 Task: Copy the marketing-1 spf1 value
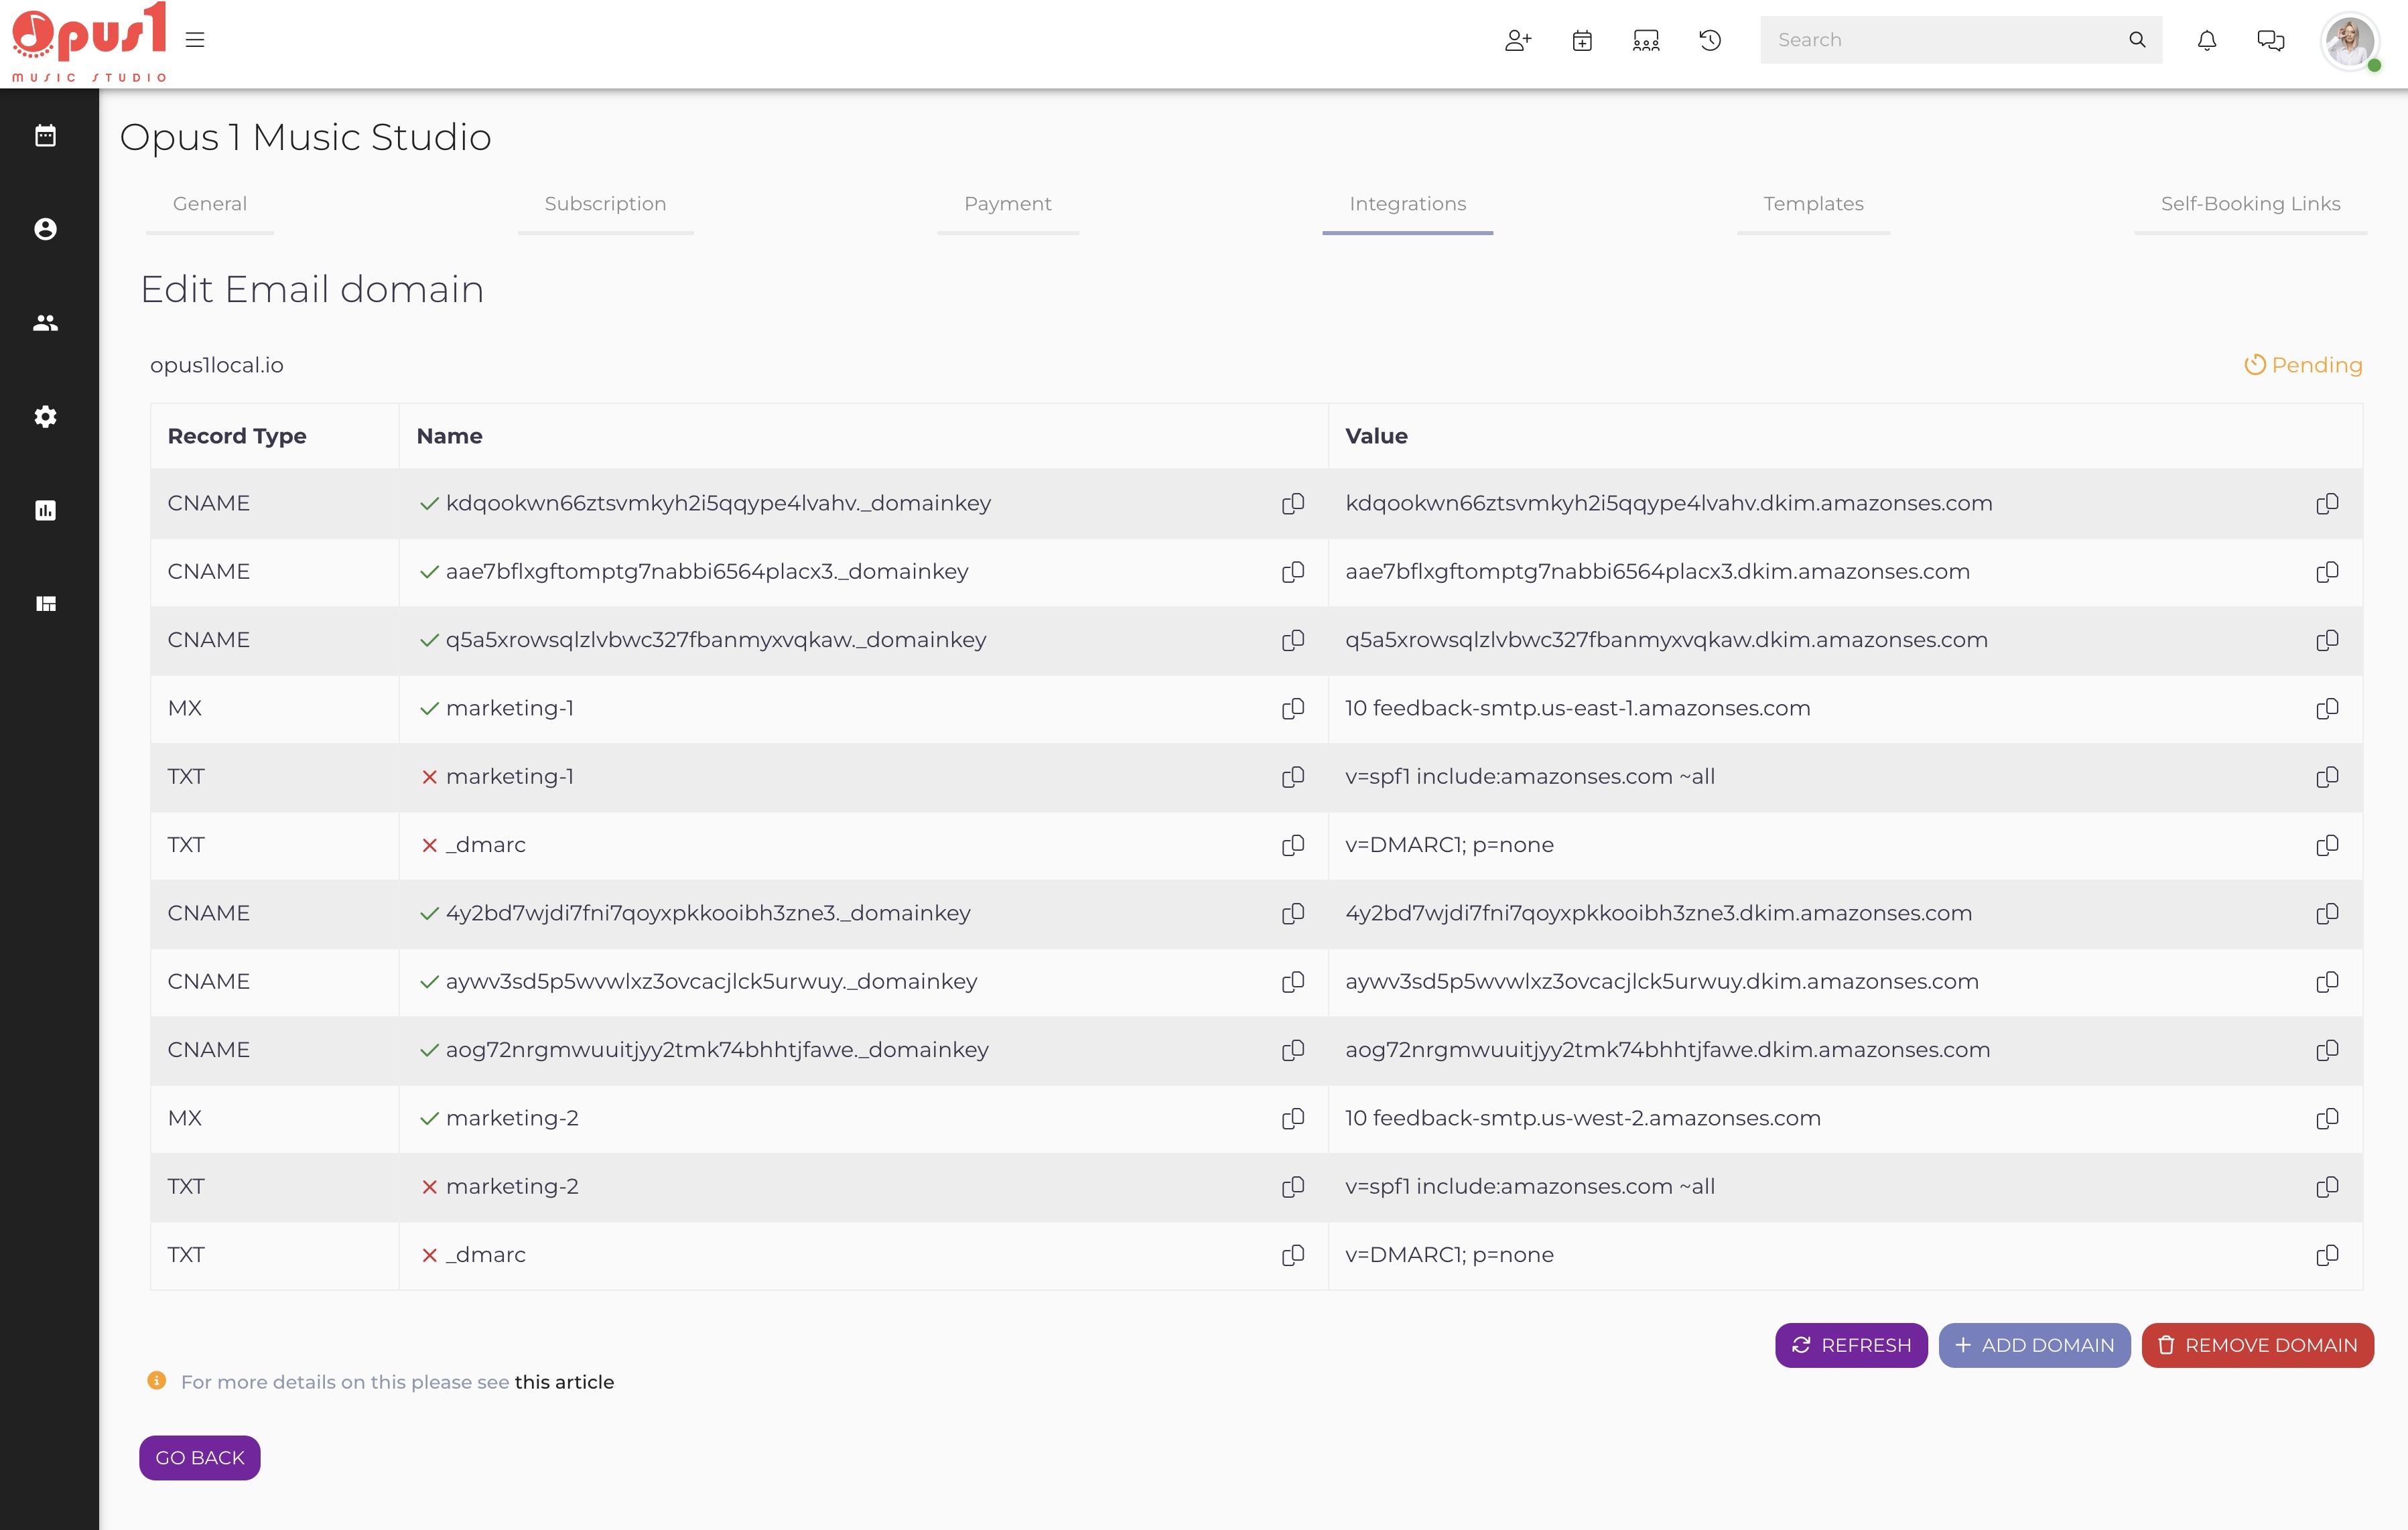click(2327, 777)
